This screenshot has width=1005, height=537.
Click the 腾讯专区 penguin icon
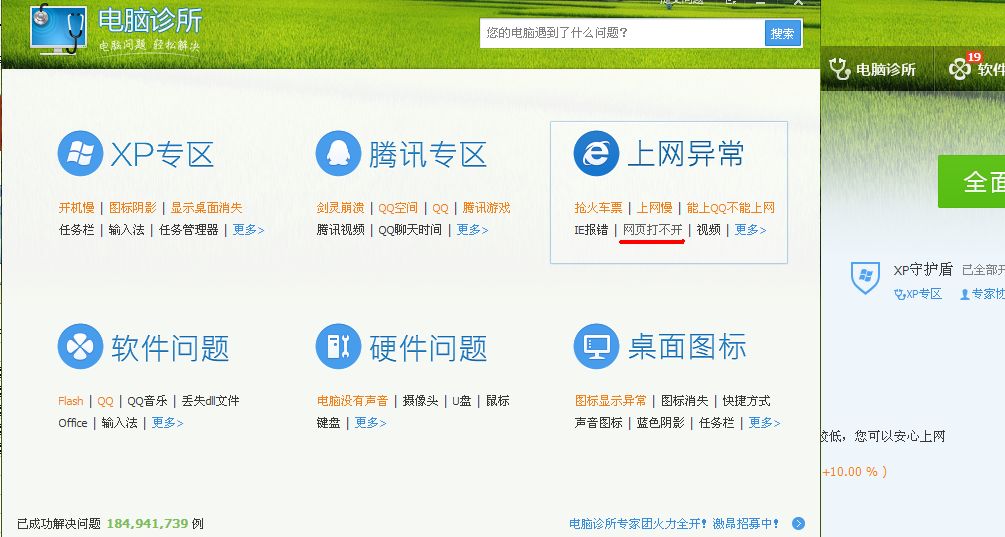338,153
